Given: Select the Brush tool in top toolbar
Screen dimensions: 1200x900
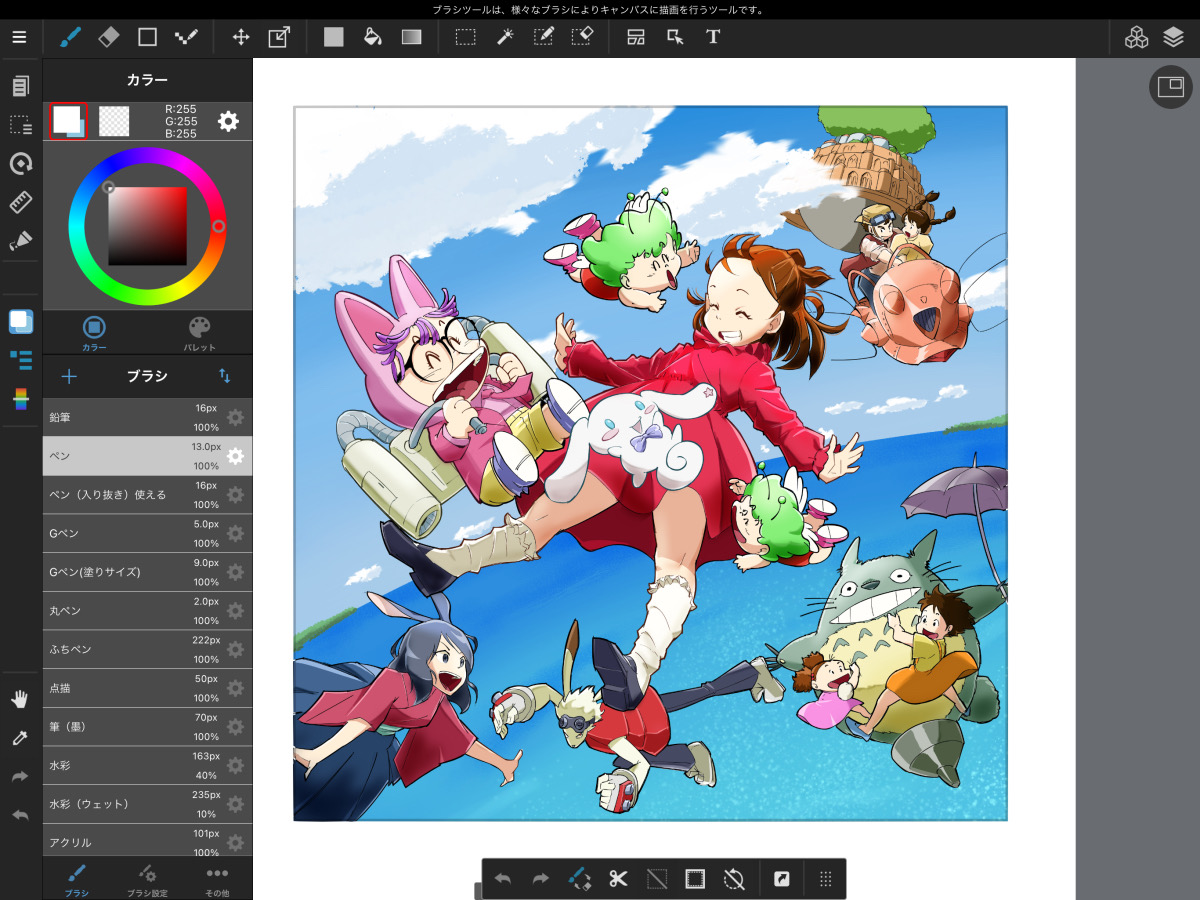Looking at the screenshot, I should [70, 37].
